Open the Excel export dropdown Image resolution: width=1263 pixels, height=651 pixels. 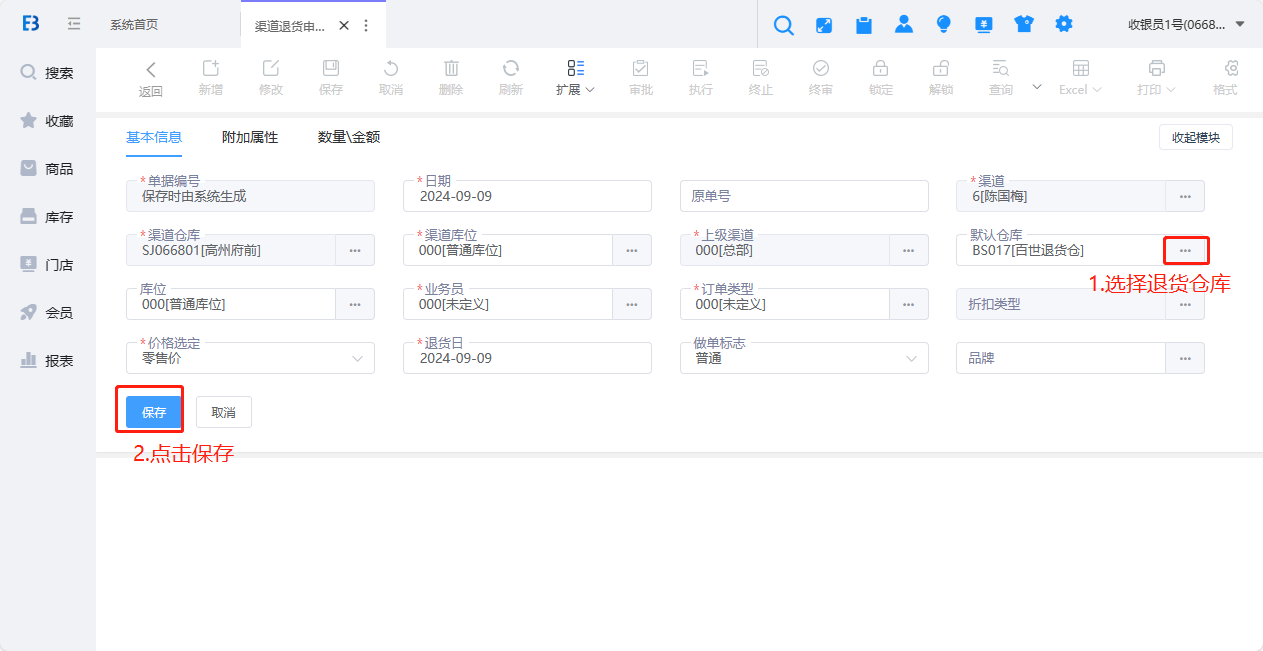(1080, 78)
